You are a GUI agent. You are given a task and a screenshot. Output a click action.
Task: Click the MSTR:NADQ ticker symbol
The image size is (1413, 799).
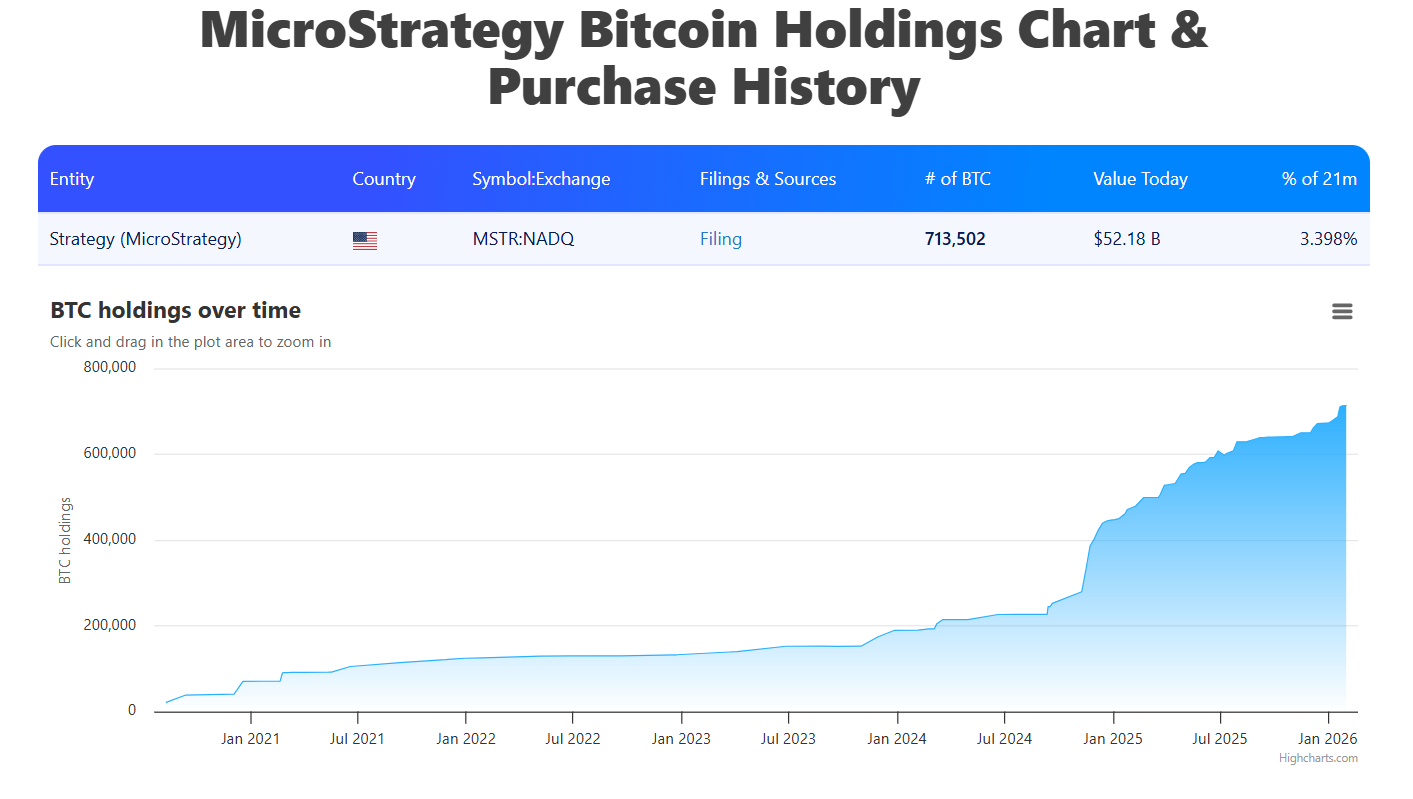[523, 239]
